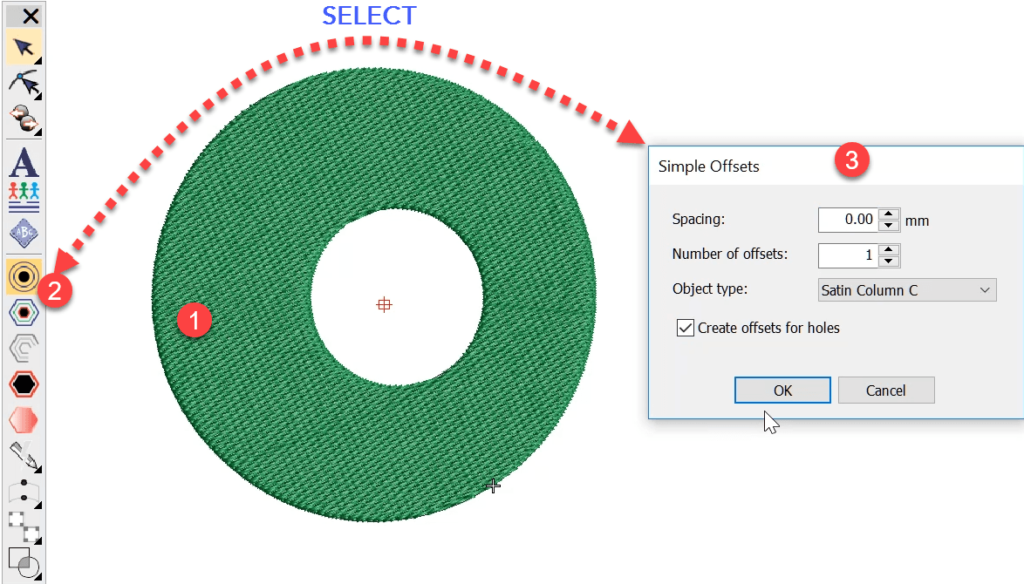Screen dimensions: 1024x584
Task: Uncheck Create offsets for holes
Action: [685, 327]
